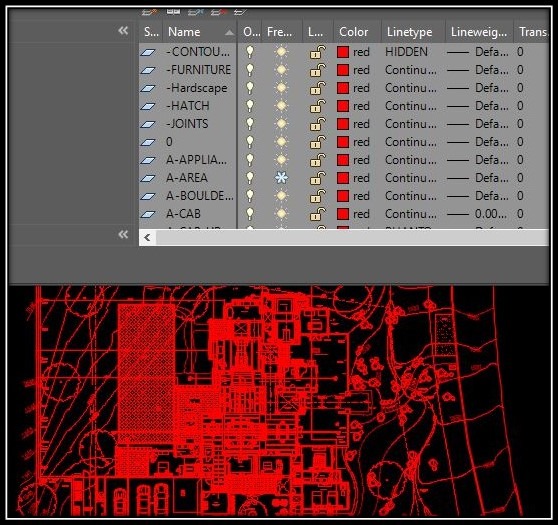Collapse panel with lower double chevron

(123, 234)
